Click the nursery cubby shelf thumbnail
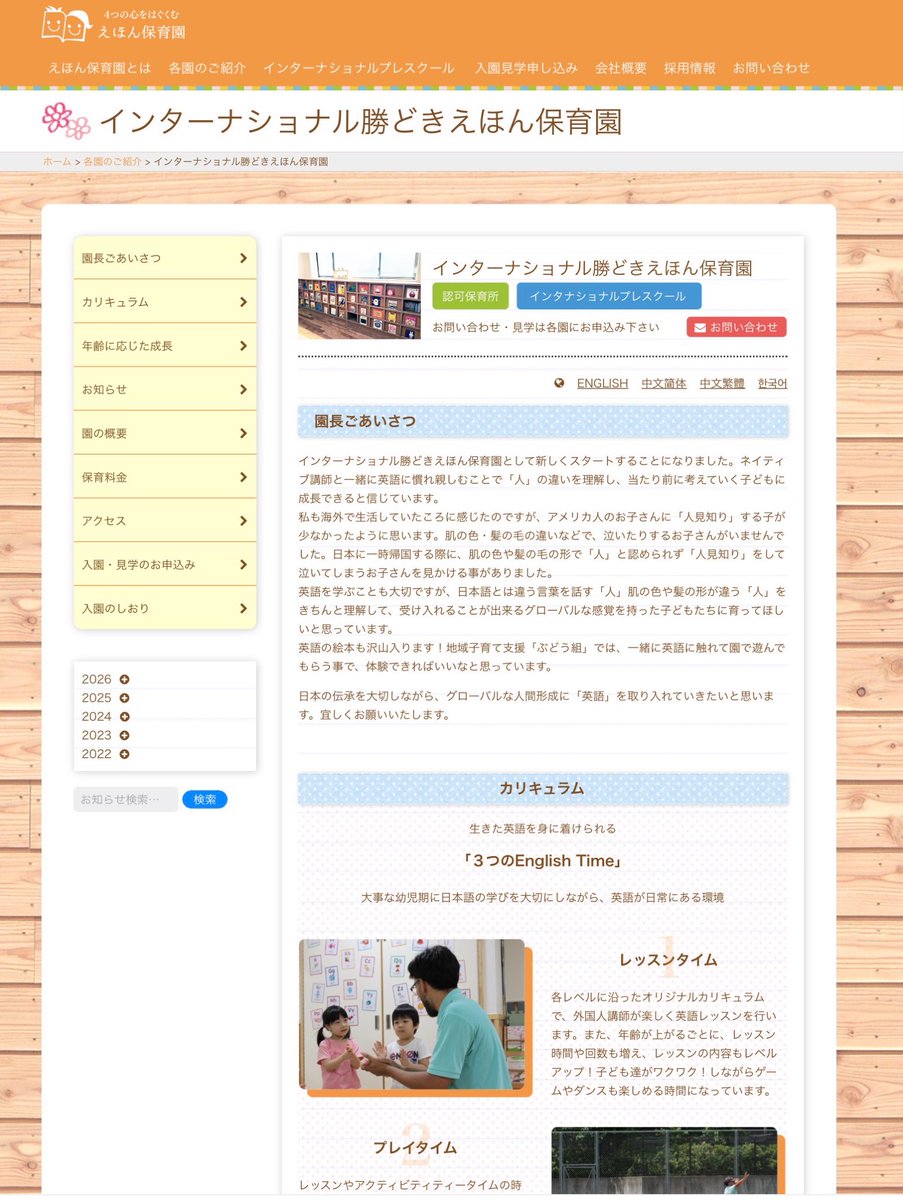The image size is (903, 1200). pyautogui.click(x=359, y=296)
